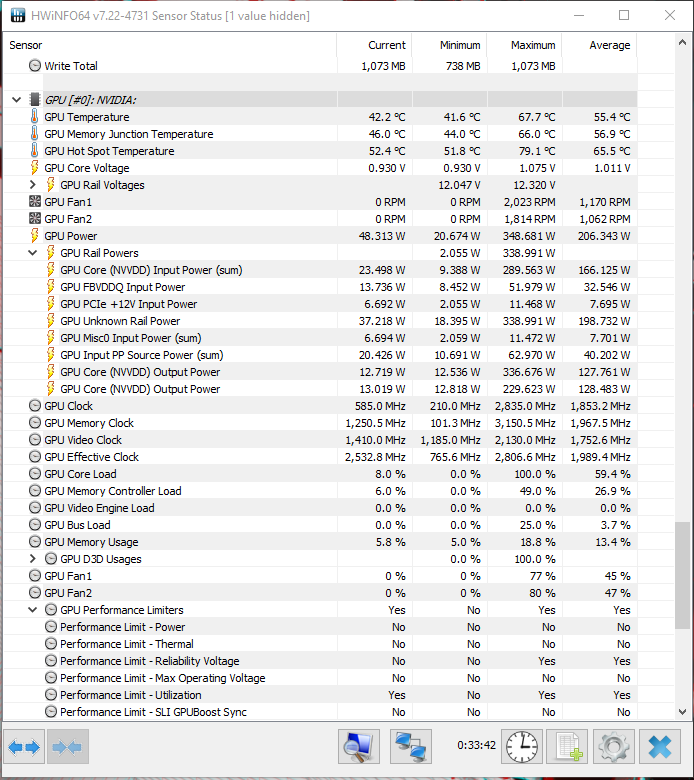Select the GPU Misc0 Input Power (sum) row
Image resolution: width=694 pixels, height=780 pixels.
(320, 338)
